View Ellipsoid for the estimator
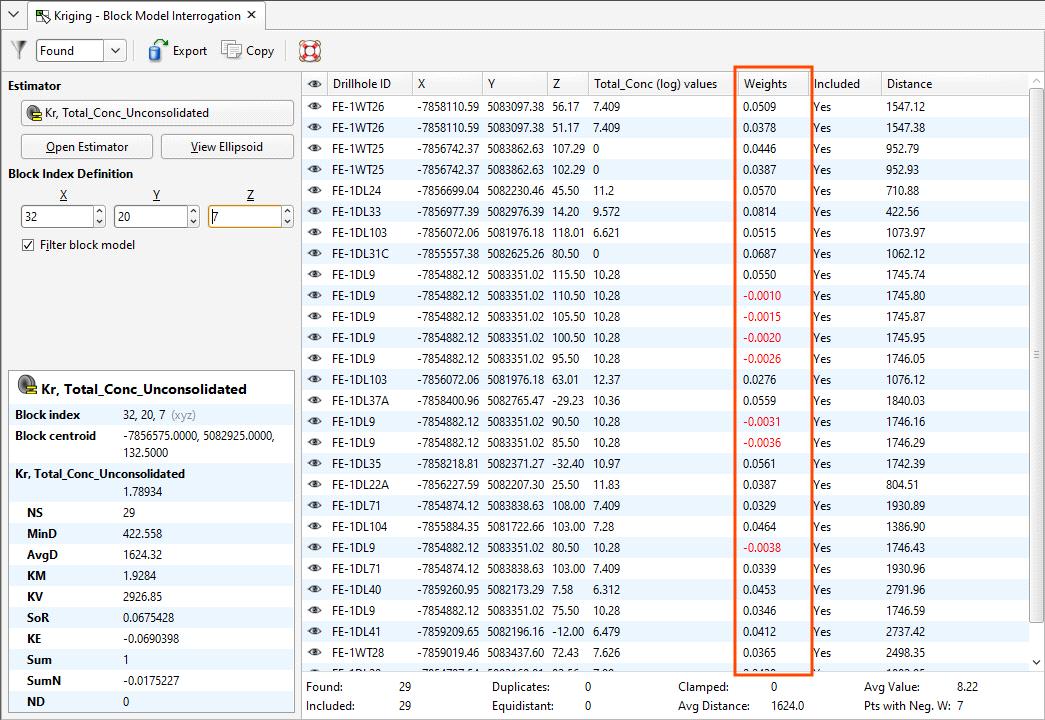Image resolution: width=1045 pixels, height=720 pixels. [227, 147]
